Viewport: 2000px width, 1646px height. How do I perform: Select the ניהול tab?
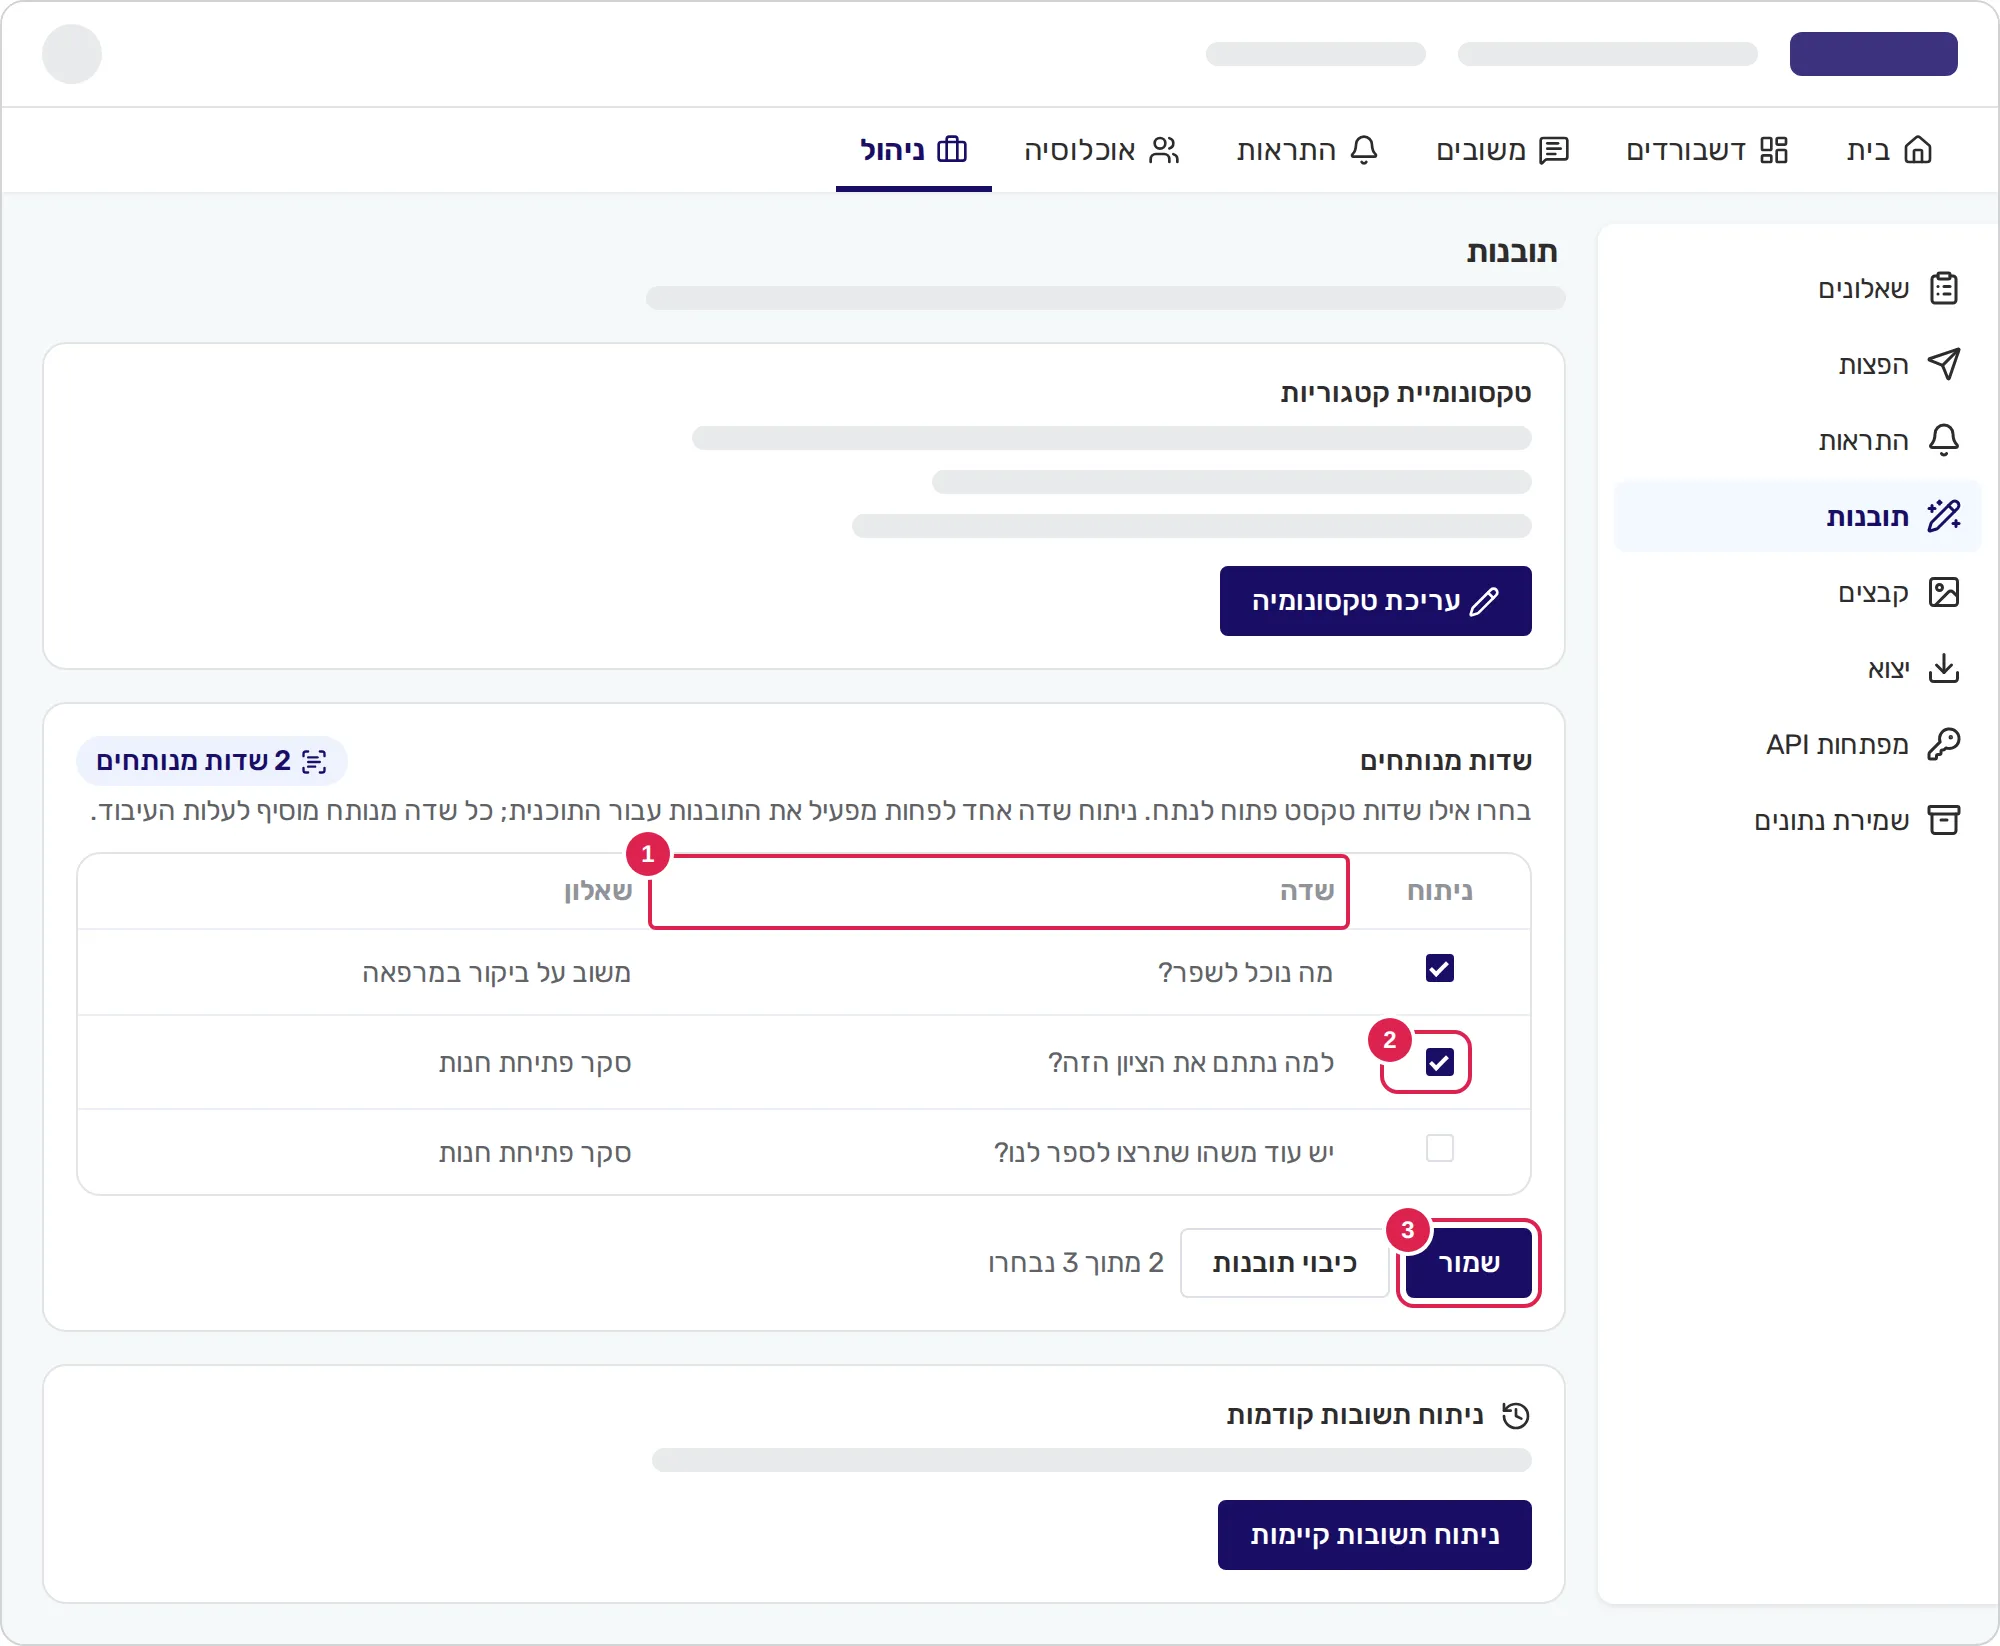point(914,150)
